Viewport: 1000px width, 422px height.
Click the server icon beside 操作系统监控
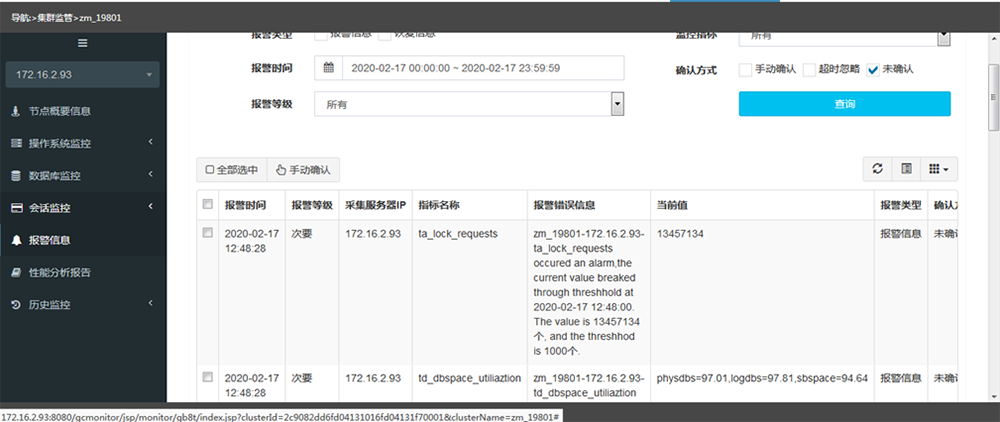point(16,143)
